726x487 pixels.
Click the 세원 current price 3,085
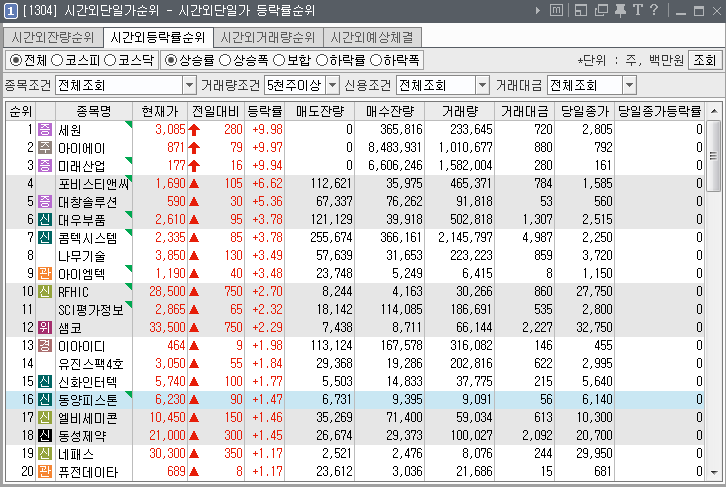tap(170, 129)
